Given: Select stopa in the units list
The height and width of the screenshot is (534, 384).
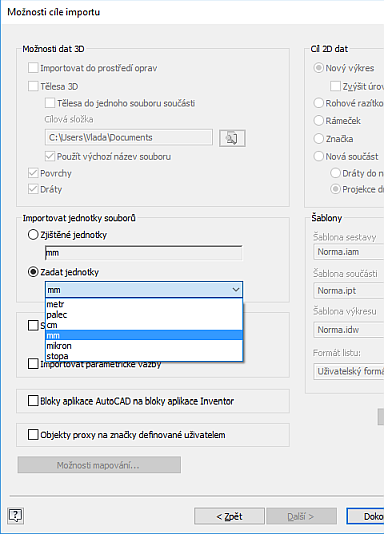Looking at the screenshot, I should pyautogui.click(x=144, y=356).
